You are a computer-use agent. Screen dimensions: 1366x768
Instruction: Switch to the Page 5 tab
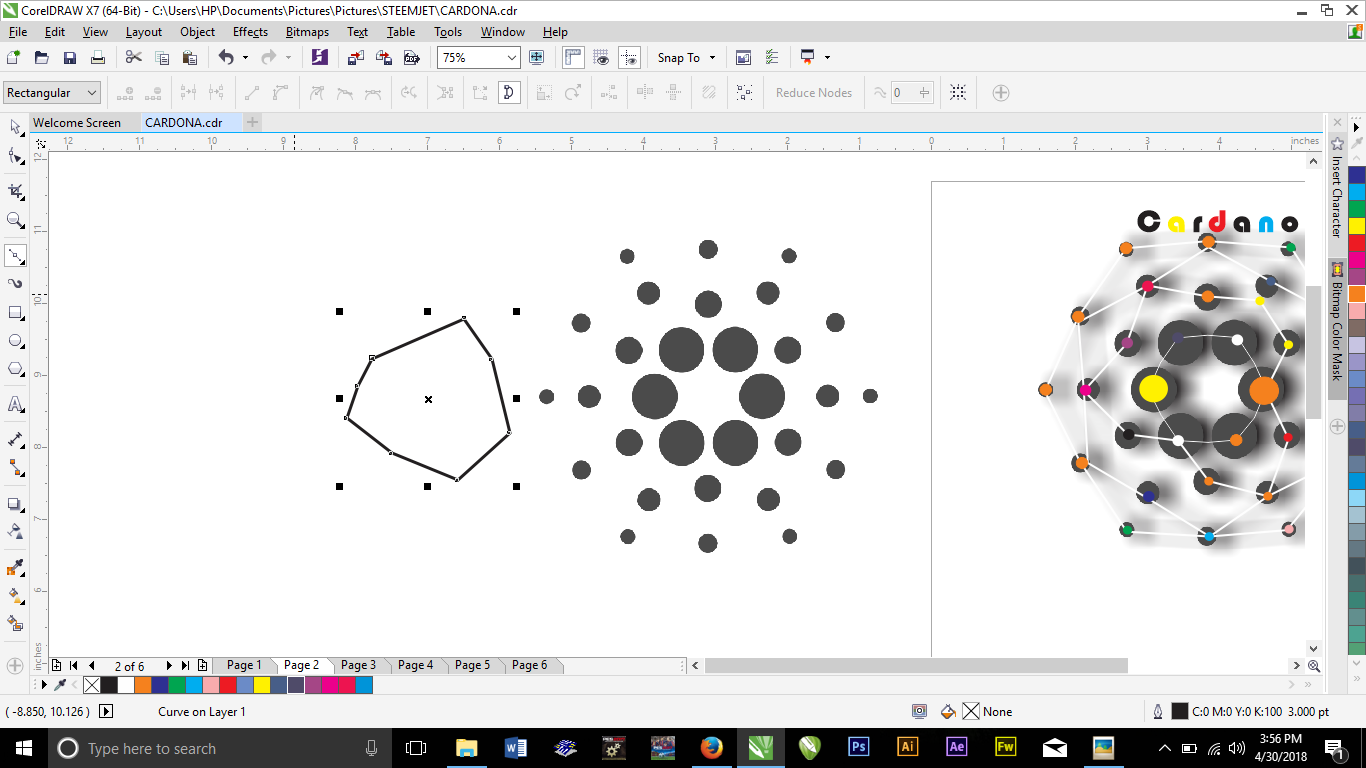click(472, 665)
